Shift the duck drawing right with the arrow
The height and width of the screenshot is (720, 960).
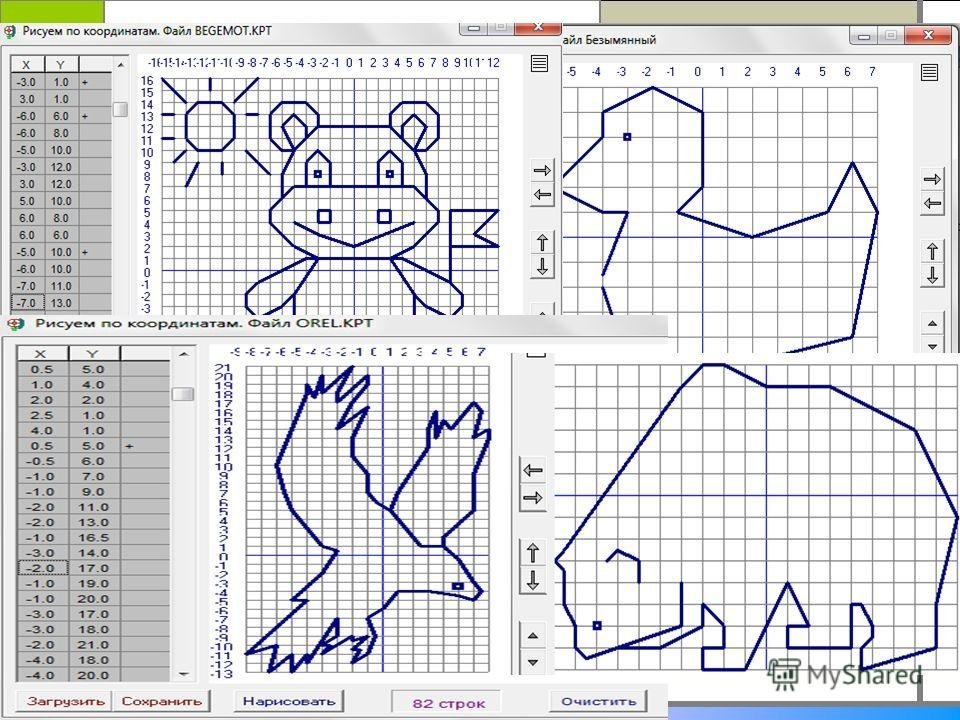(932, 179)
